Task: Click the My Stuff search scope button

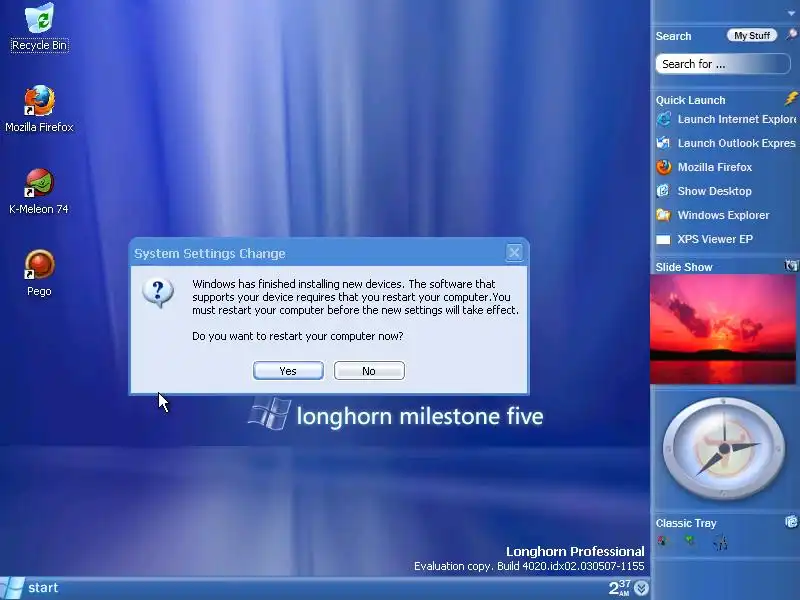Action: pos(752,35)
